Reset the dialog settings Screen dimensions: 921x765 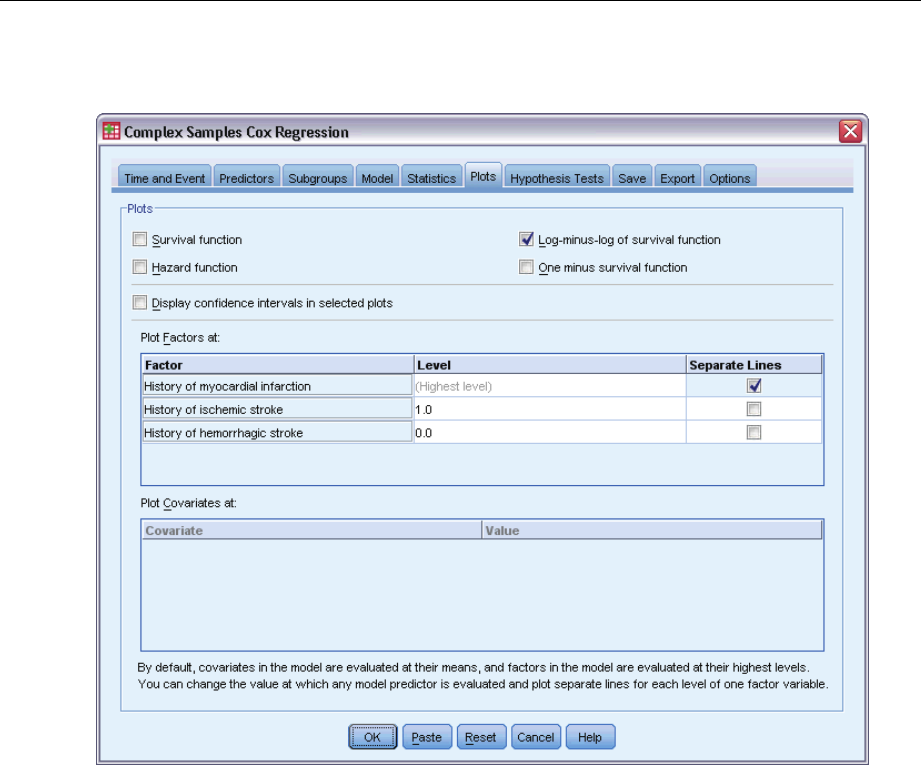point(481,737)
